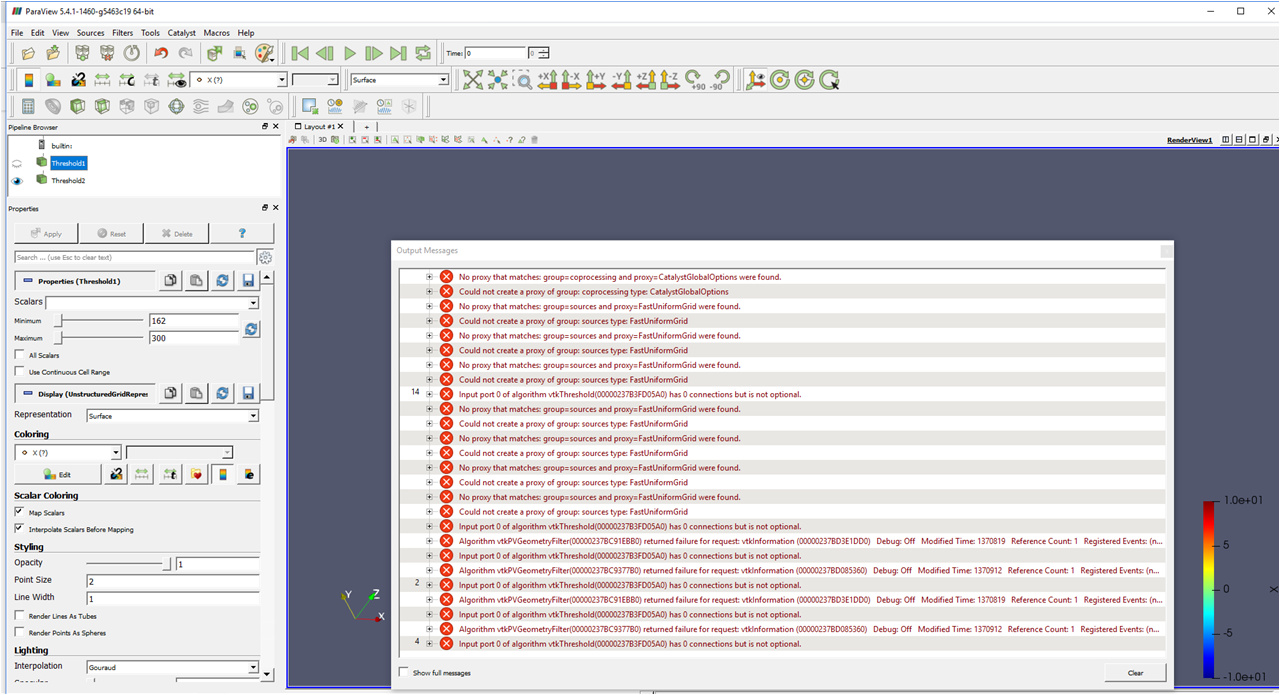This screenshot has width=1280, height=695.
Task: Toggle visibility eye for Threshold1
Action: [16, 163]
